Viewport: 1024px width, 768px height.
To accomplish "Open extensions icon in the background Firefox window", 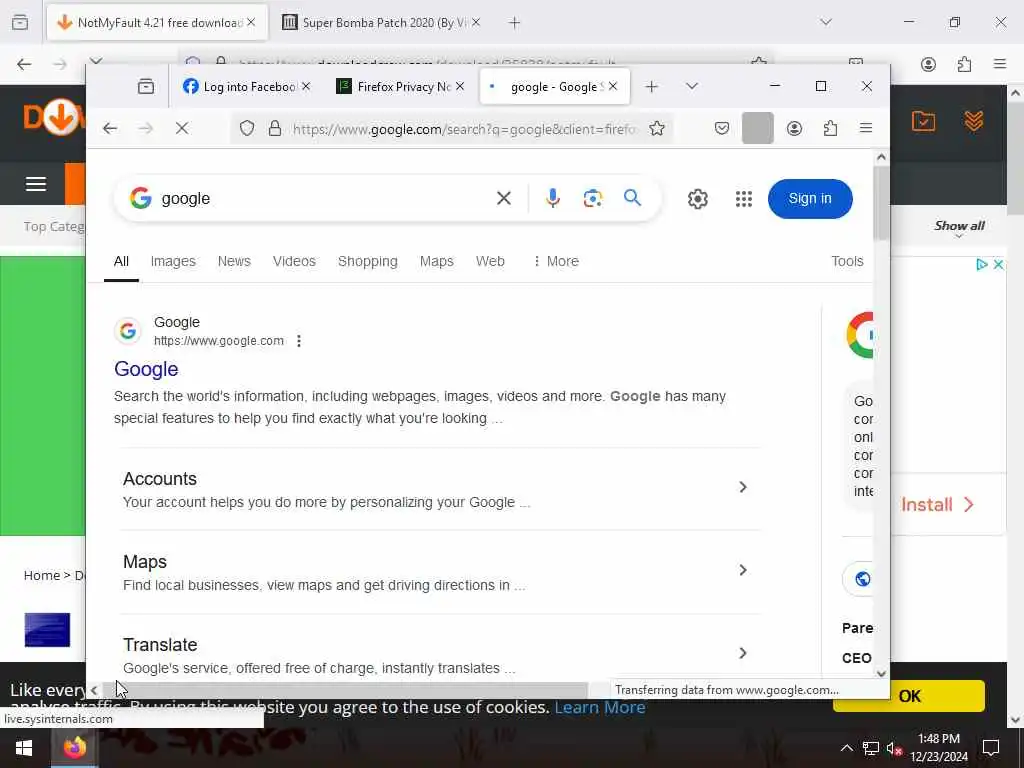I will click(x=964, y=64).
